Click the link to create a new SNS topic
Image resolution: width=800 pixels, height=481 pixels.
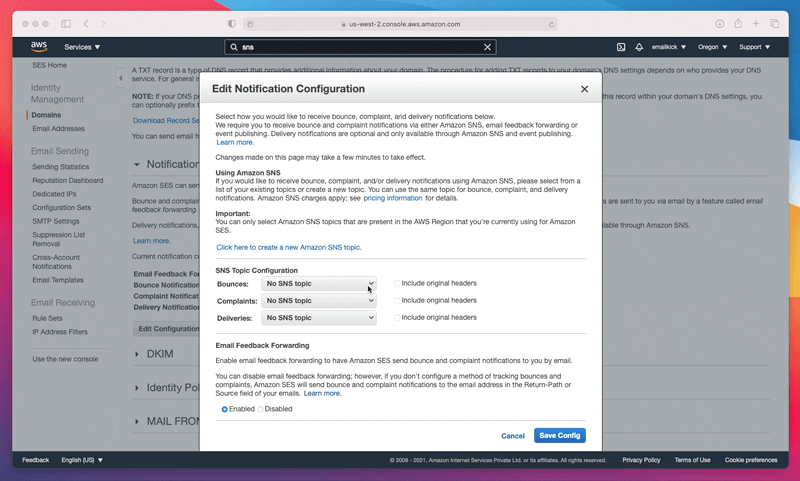[x=289, y=247]
